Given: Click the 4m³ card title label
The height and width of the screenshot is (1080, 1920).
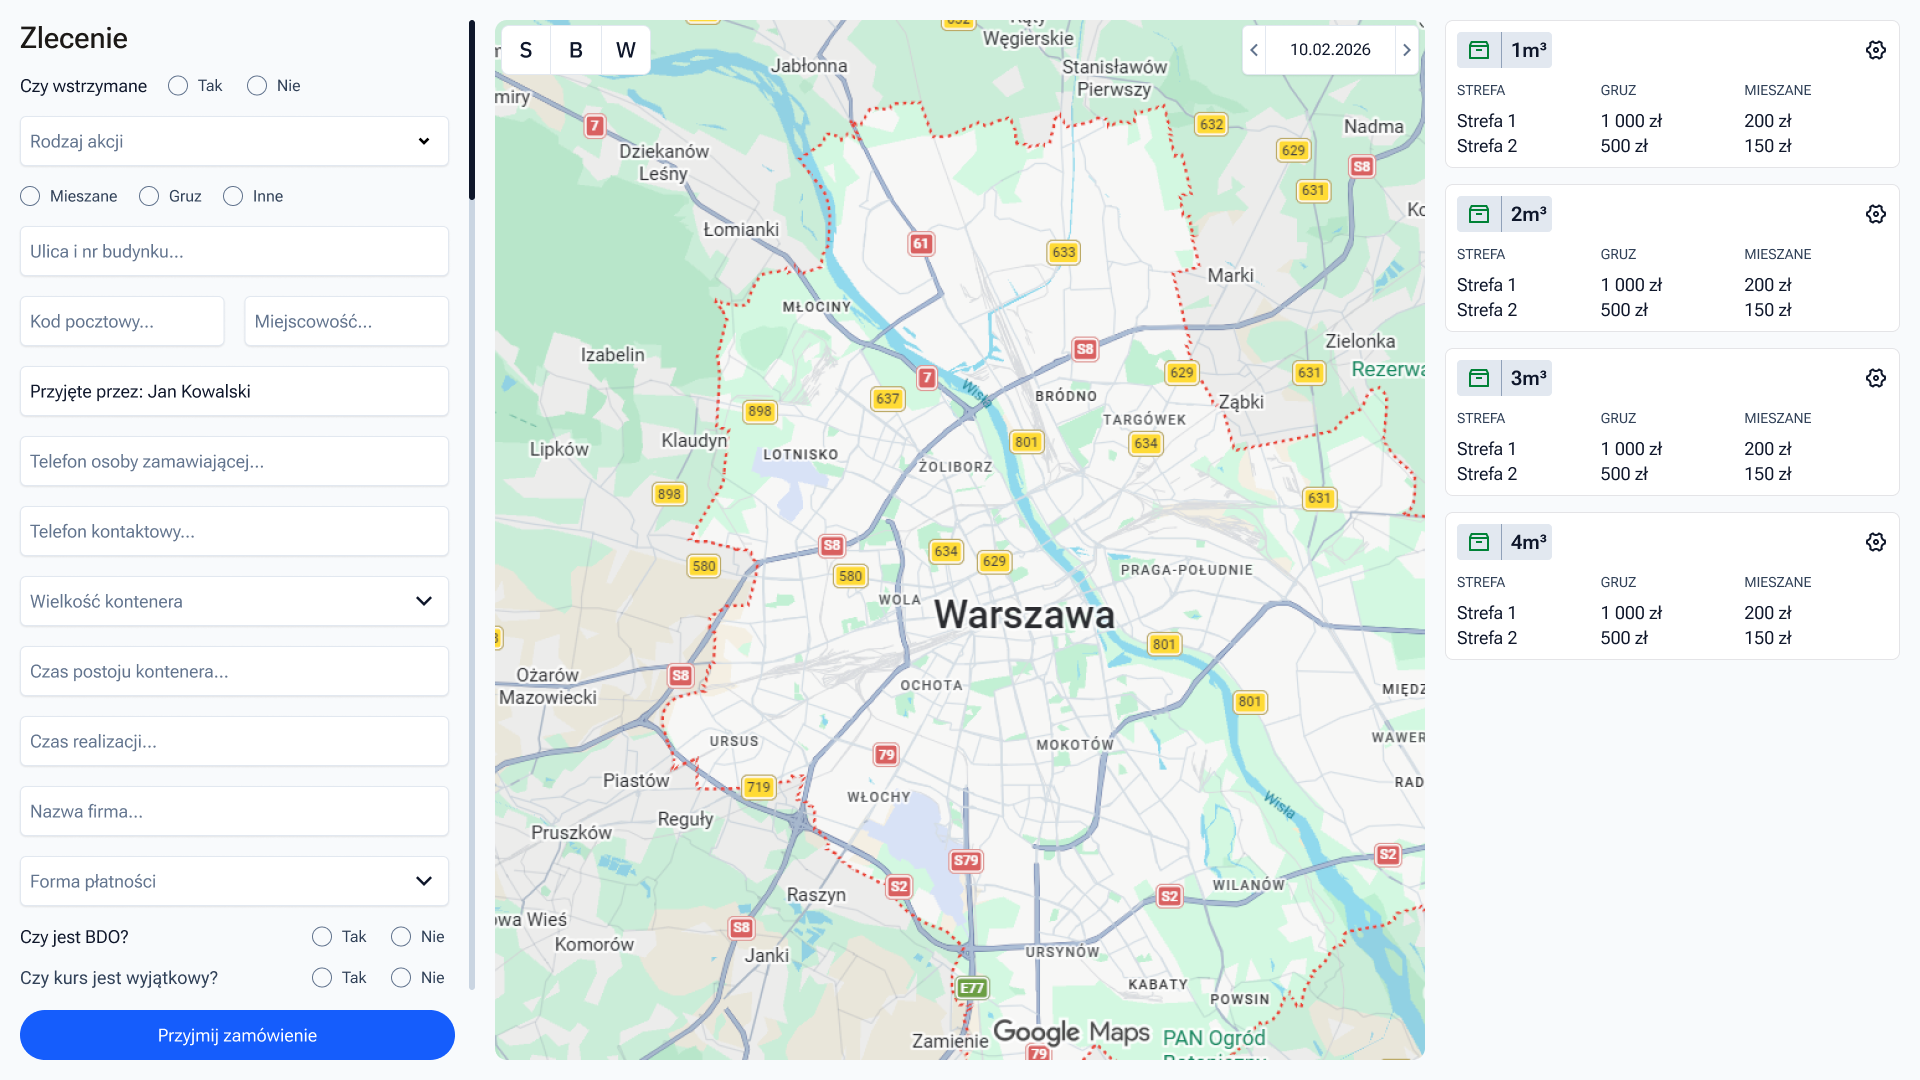Looking at the screenshot, I should point(1528,542).
